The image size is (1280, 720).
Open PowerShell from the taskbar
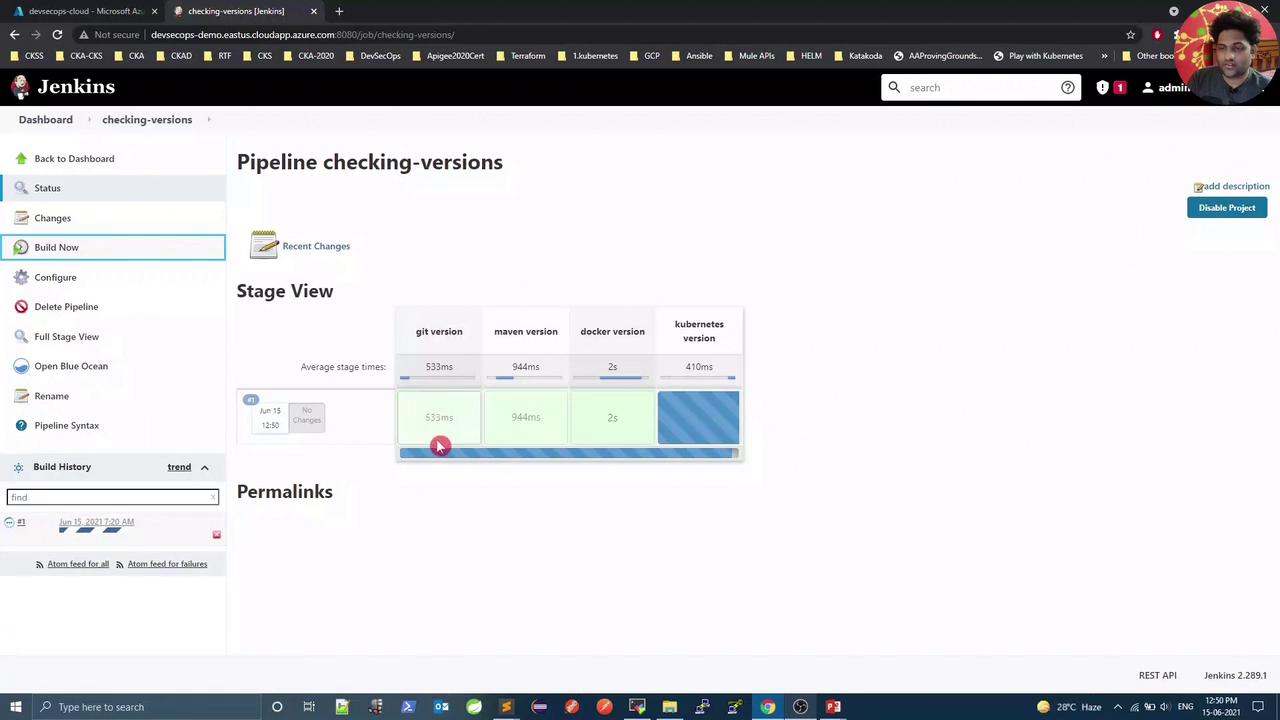(x=408, y=707)
